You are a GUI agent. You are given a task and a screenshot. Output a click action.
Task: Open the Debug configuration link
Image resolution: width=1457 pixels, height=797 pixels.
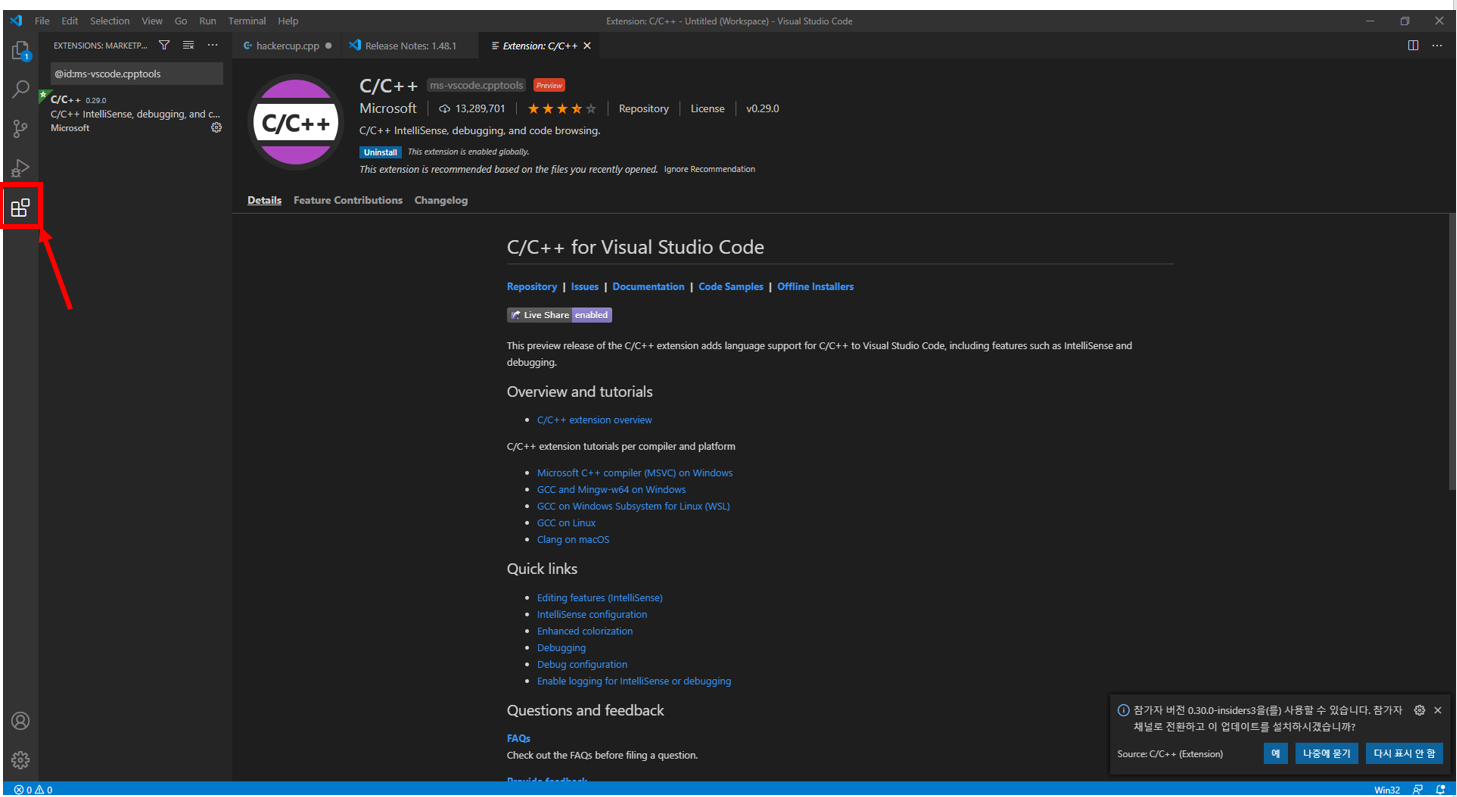click(582, 664)
